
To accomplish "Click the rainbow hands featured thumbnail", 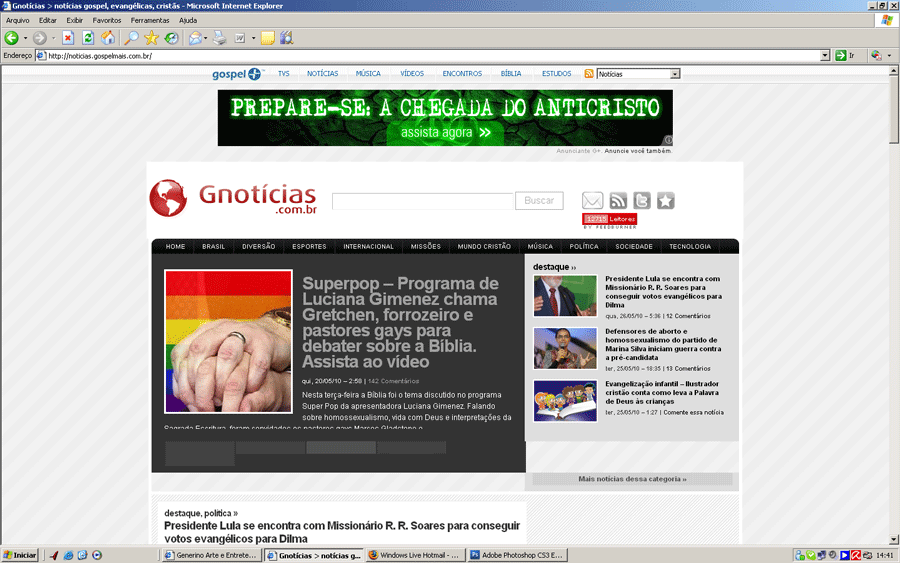I will 228,341.
